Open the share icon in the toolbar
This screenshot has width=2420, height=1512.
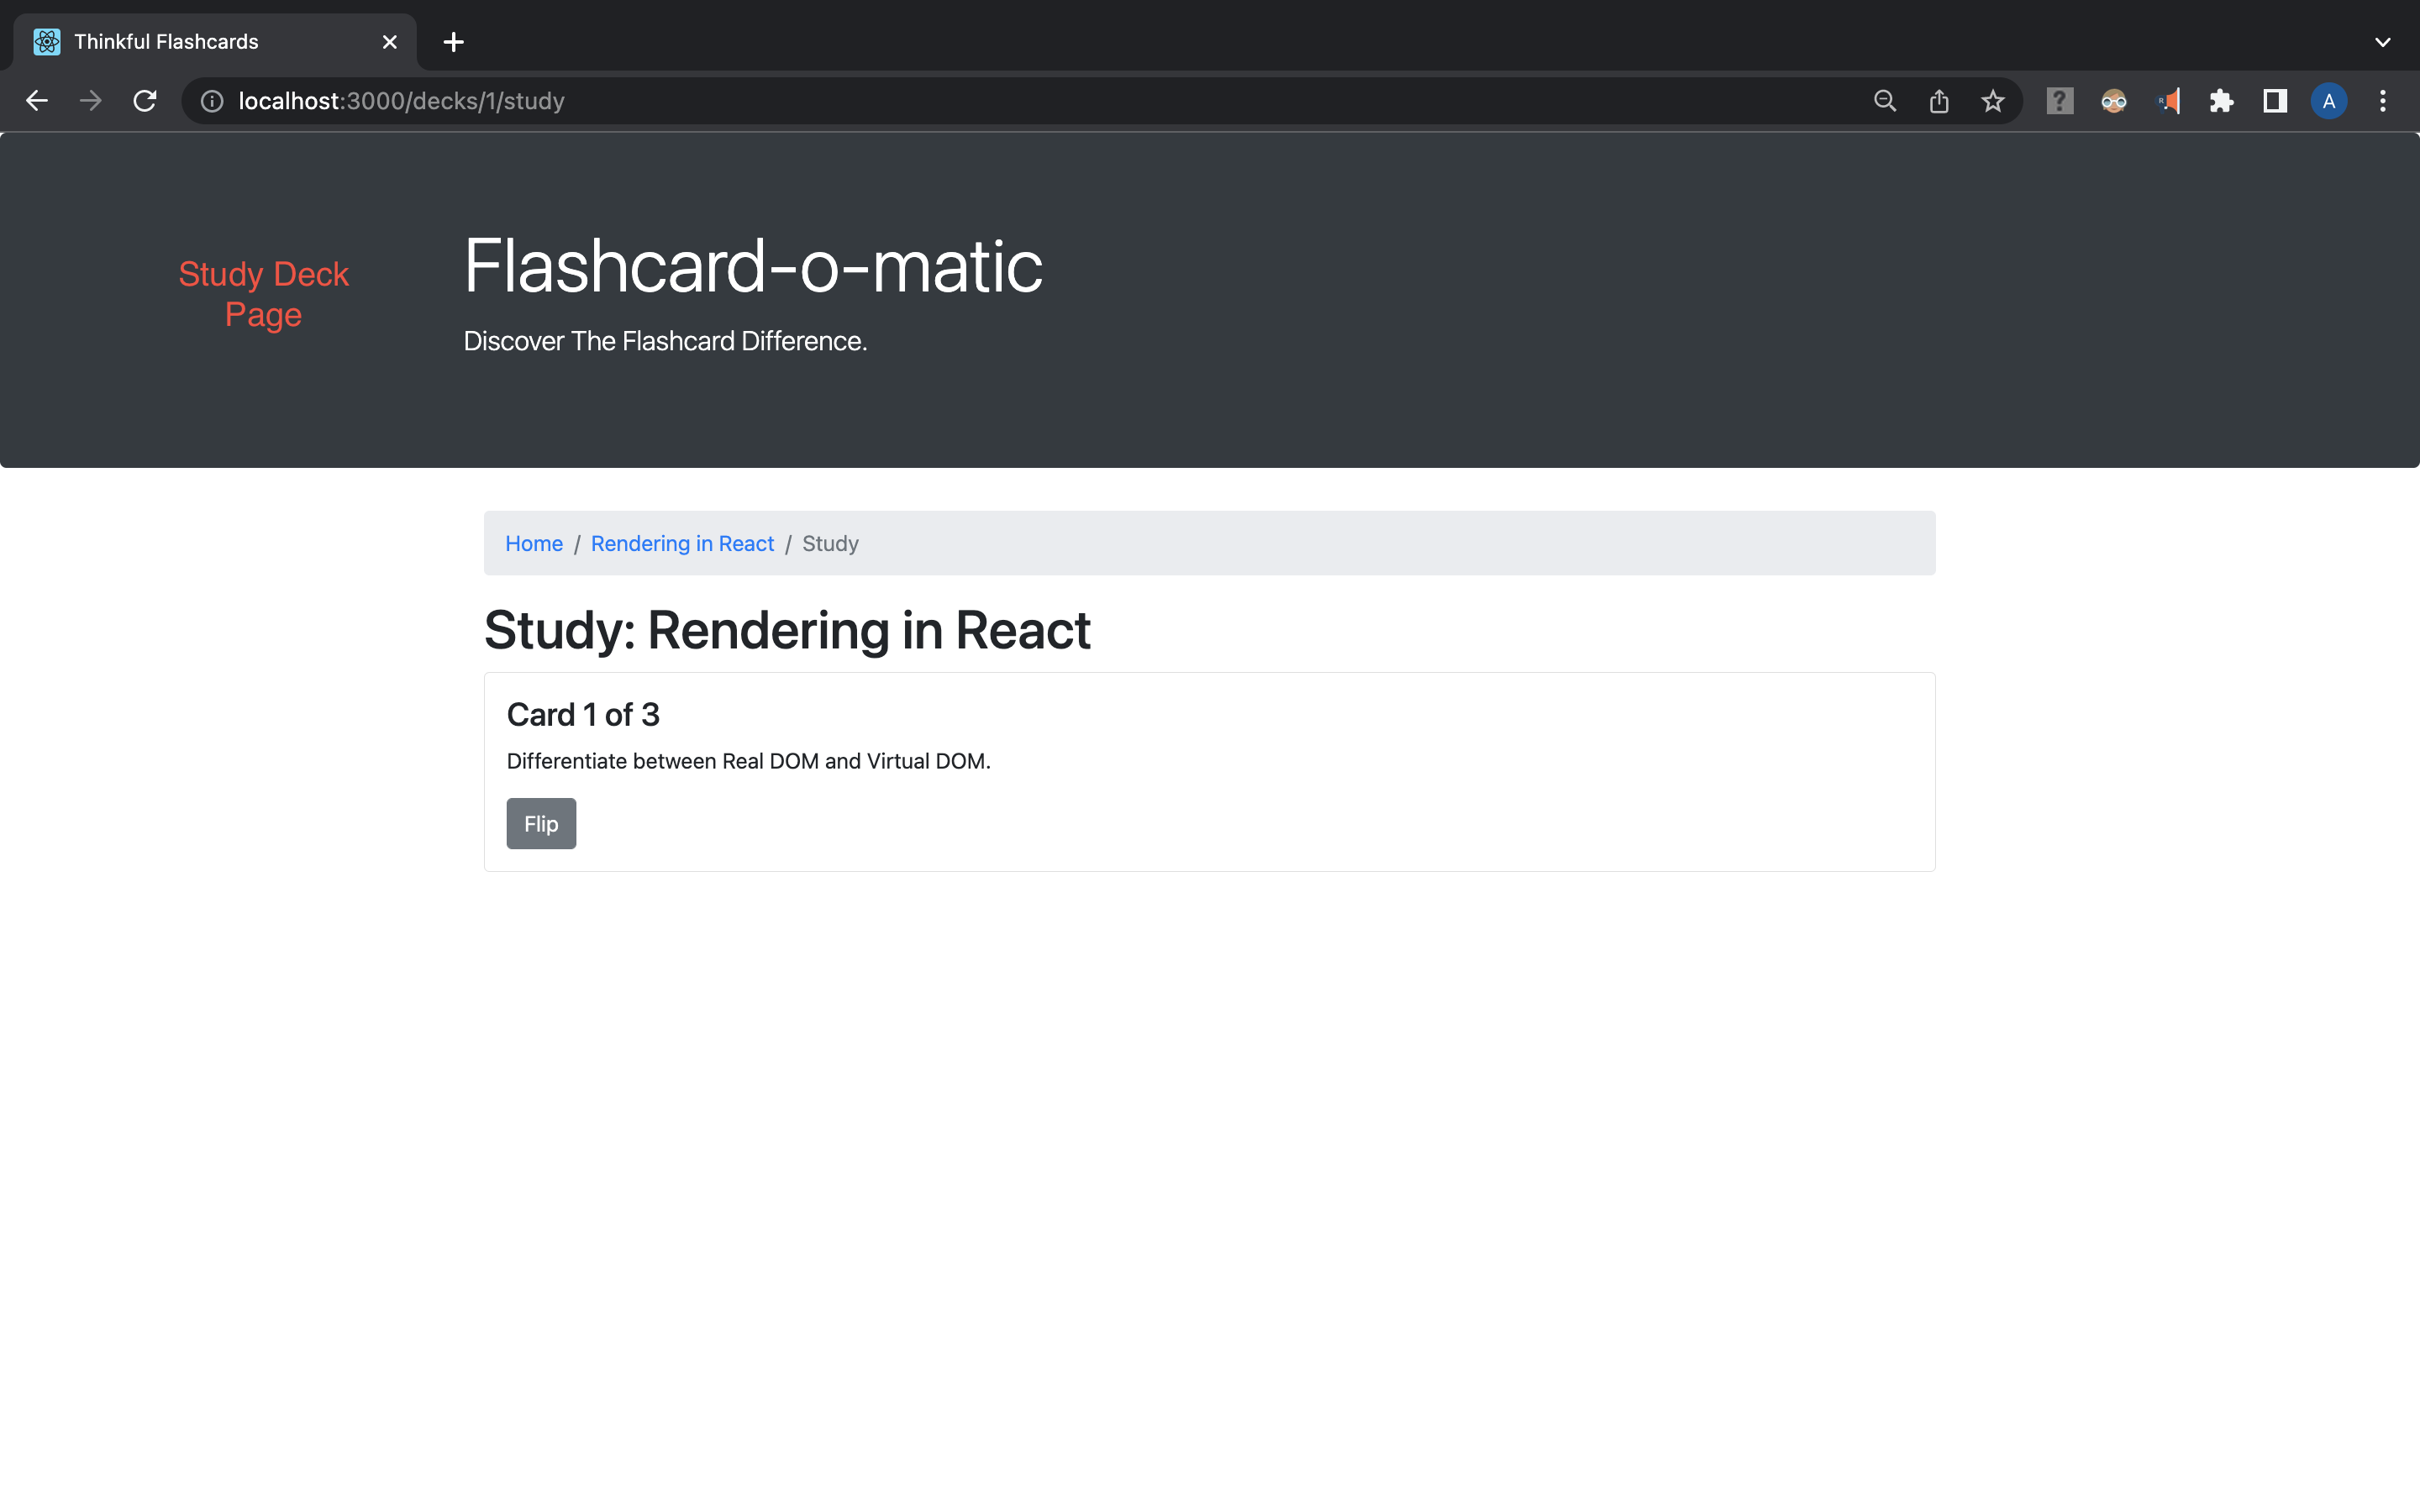coord(1939,100)
